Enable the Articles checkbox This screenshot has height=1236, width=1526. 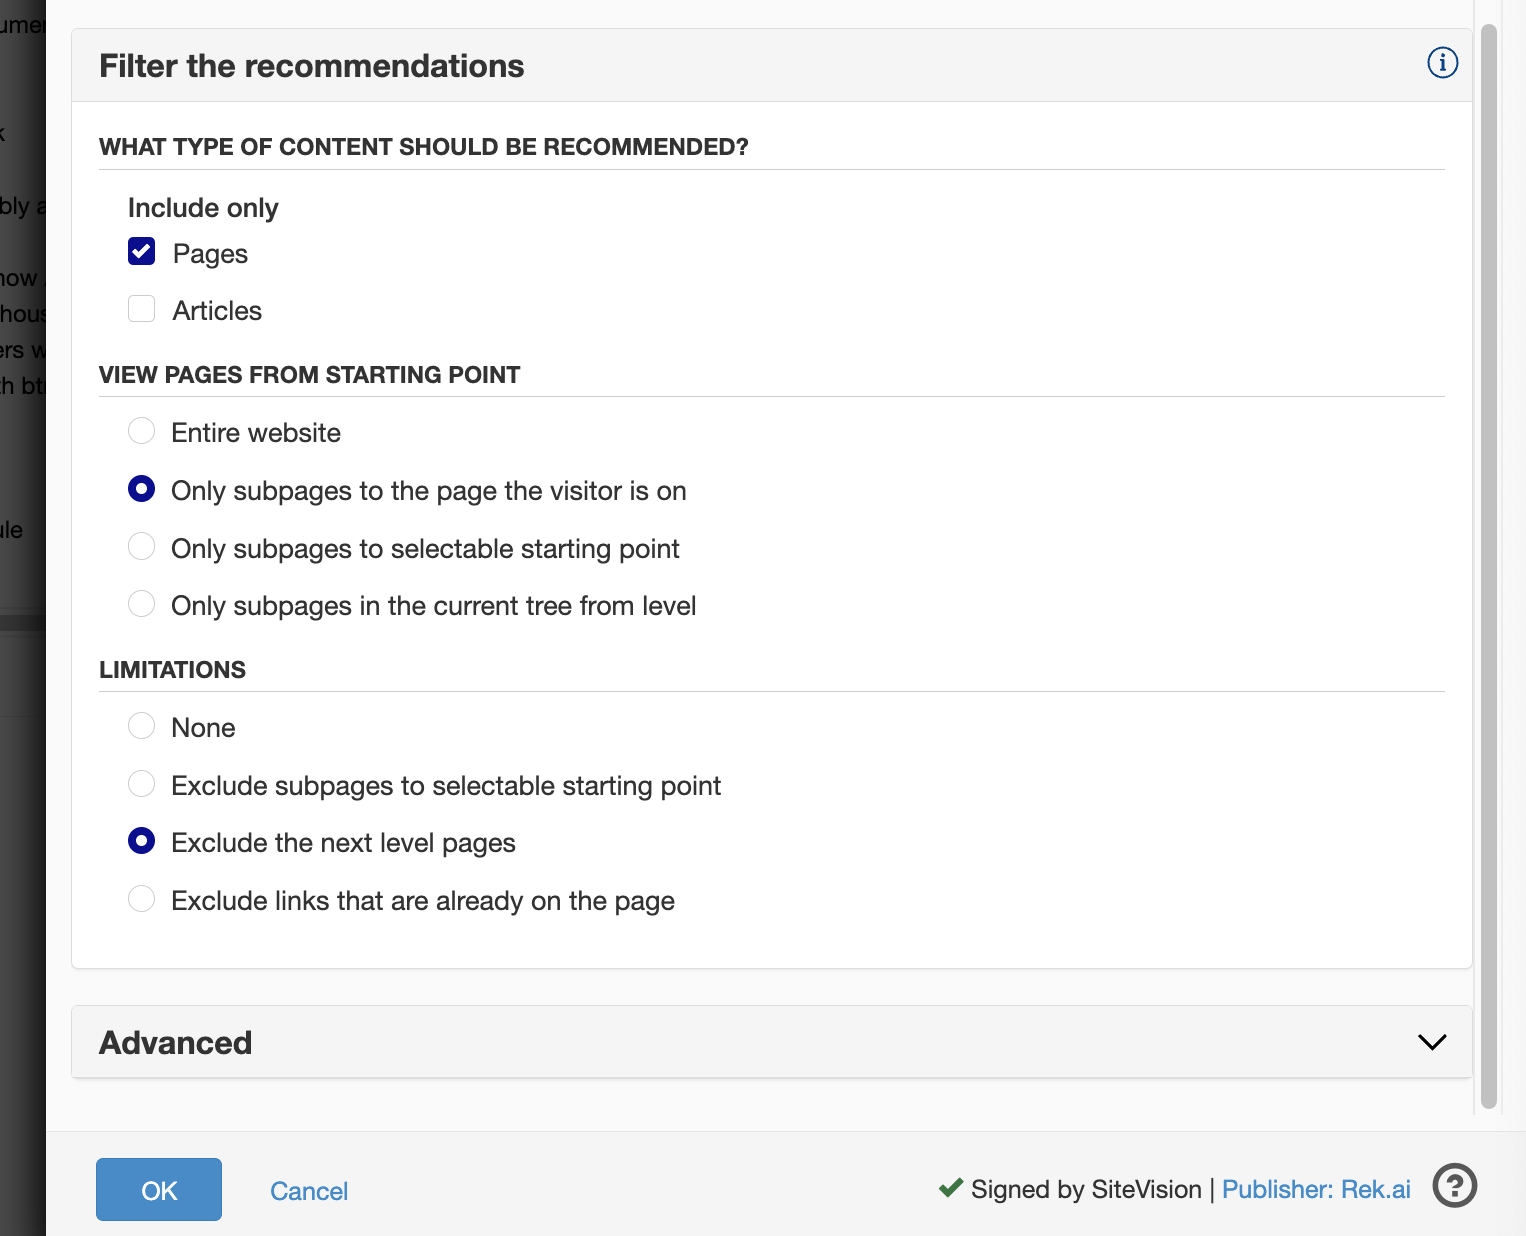[x=142, y=309]
